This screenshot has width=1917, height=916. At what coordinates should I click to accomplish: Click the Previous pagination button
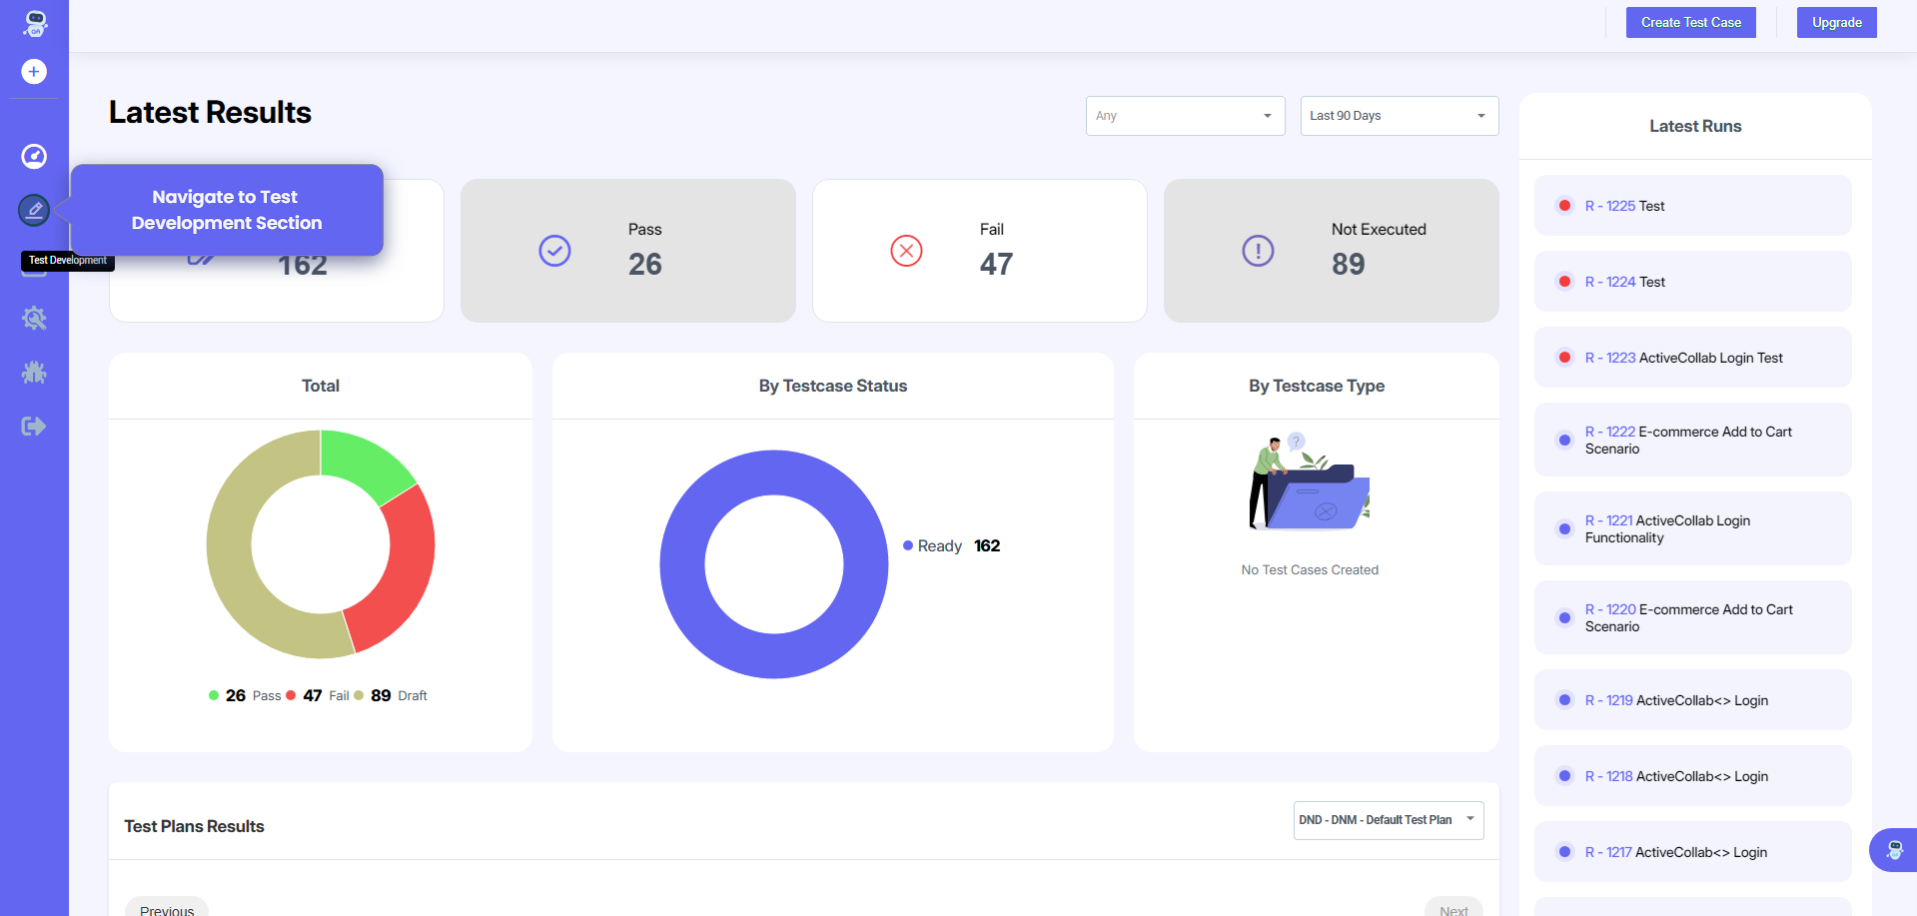click(167, 908)
